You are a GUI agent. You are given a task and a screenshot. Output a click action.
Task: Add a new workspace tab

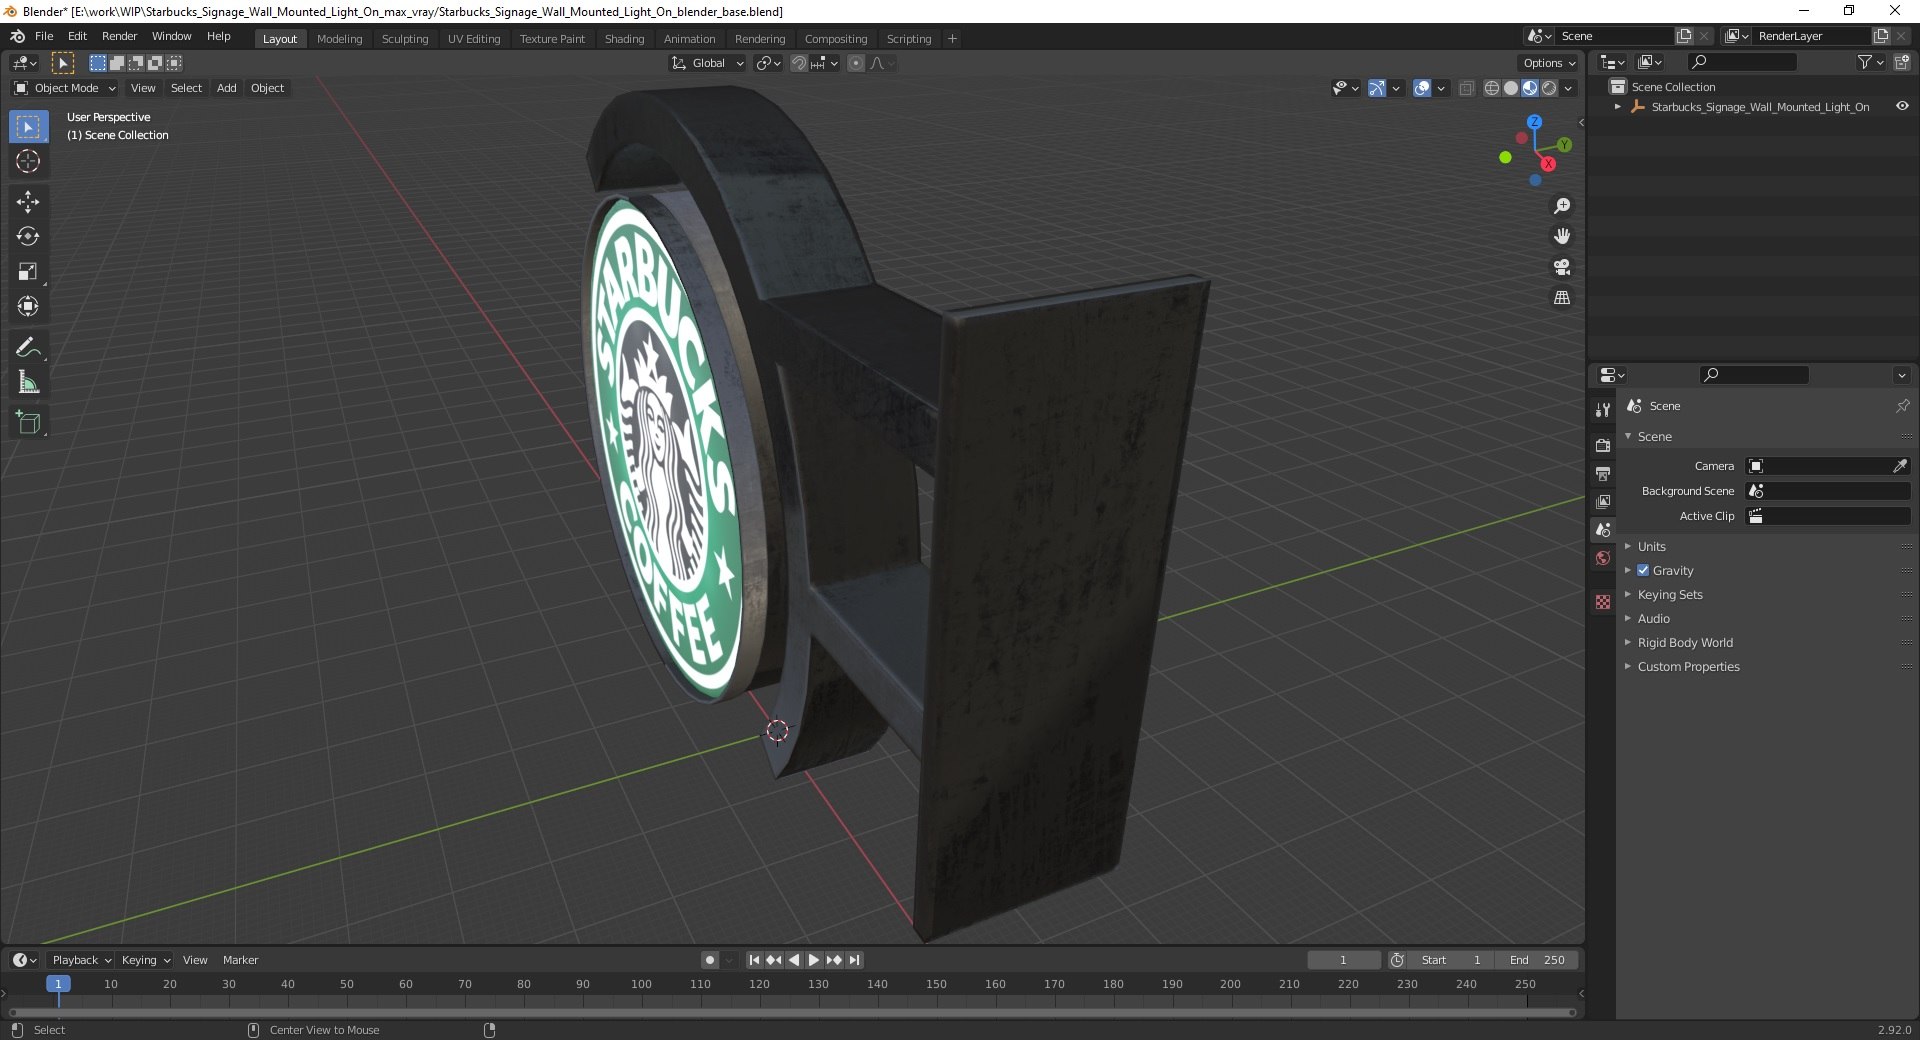[x=952, y=39]
